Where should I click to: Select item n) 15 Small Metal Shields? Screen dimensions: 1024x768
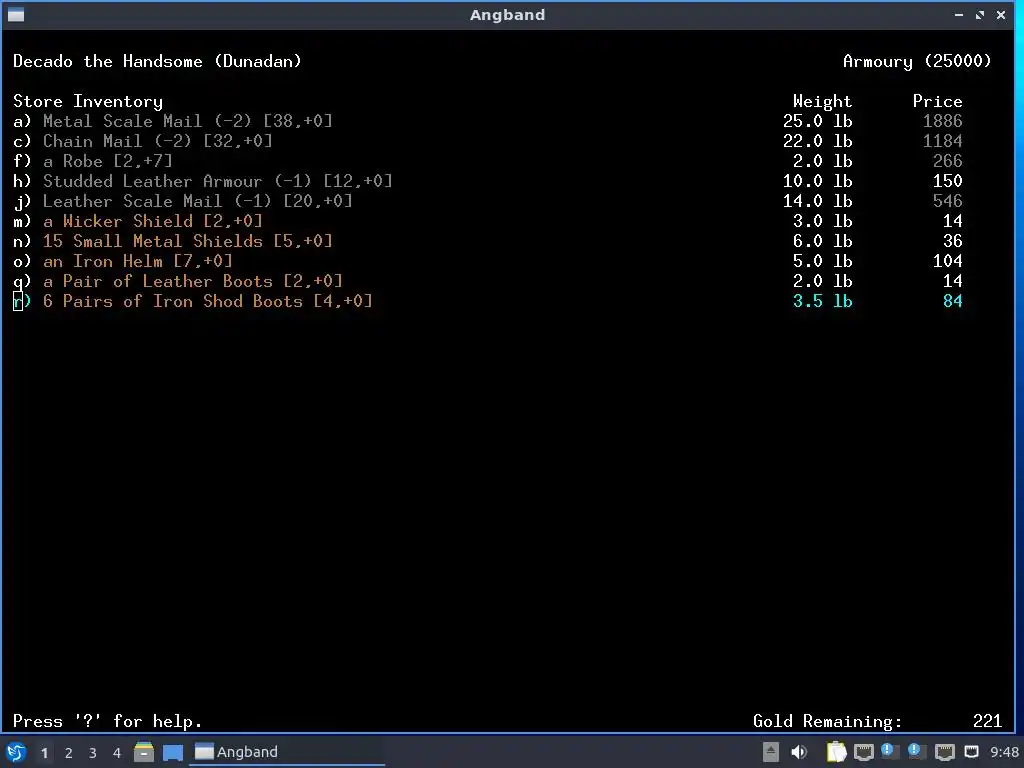click(x=173, y=241)
